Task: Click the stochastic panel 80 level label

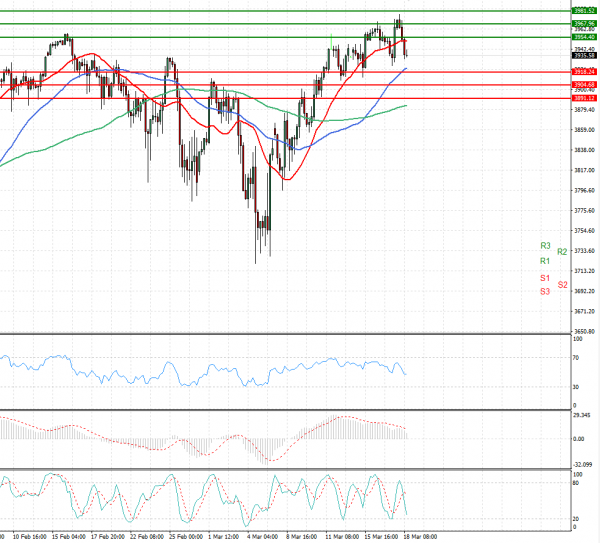Action: tap(576, 483)
